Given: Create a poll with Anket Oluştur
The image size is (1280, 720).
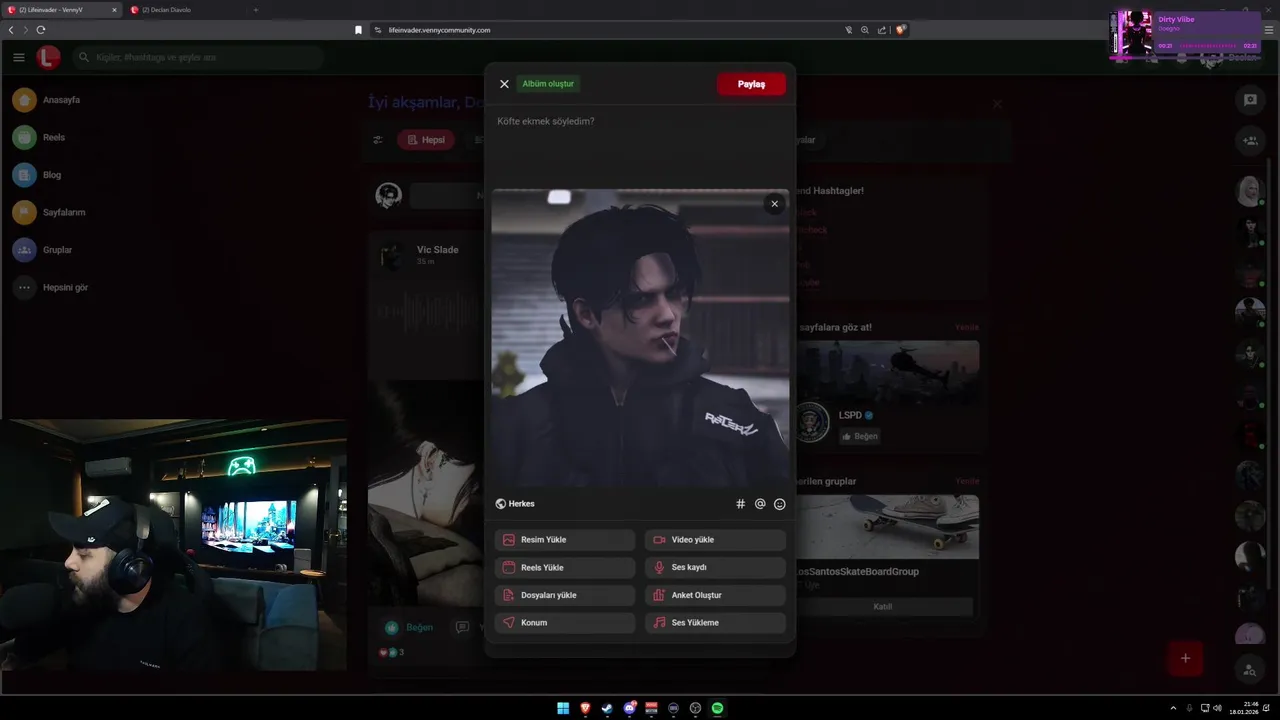Looking at the screenshot, I should 715,595.
